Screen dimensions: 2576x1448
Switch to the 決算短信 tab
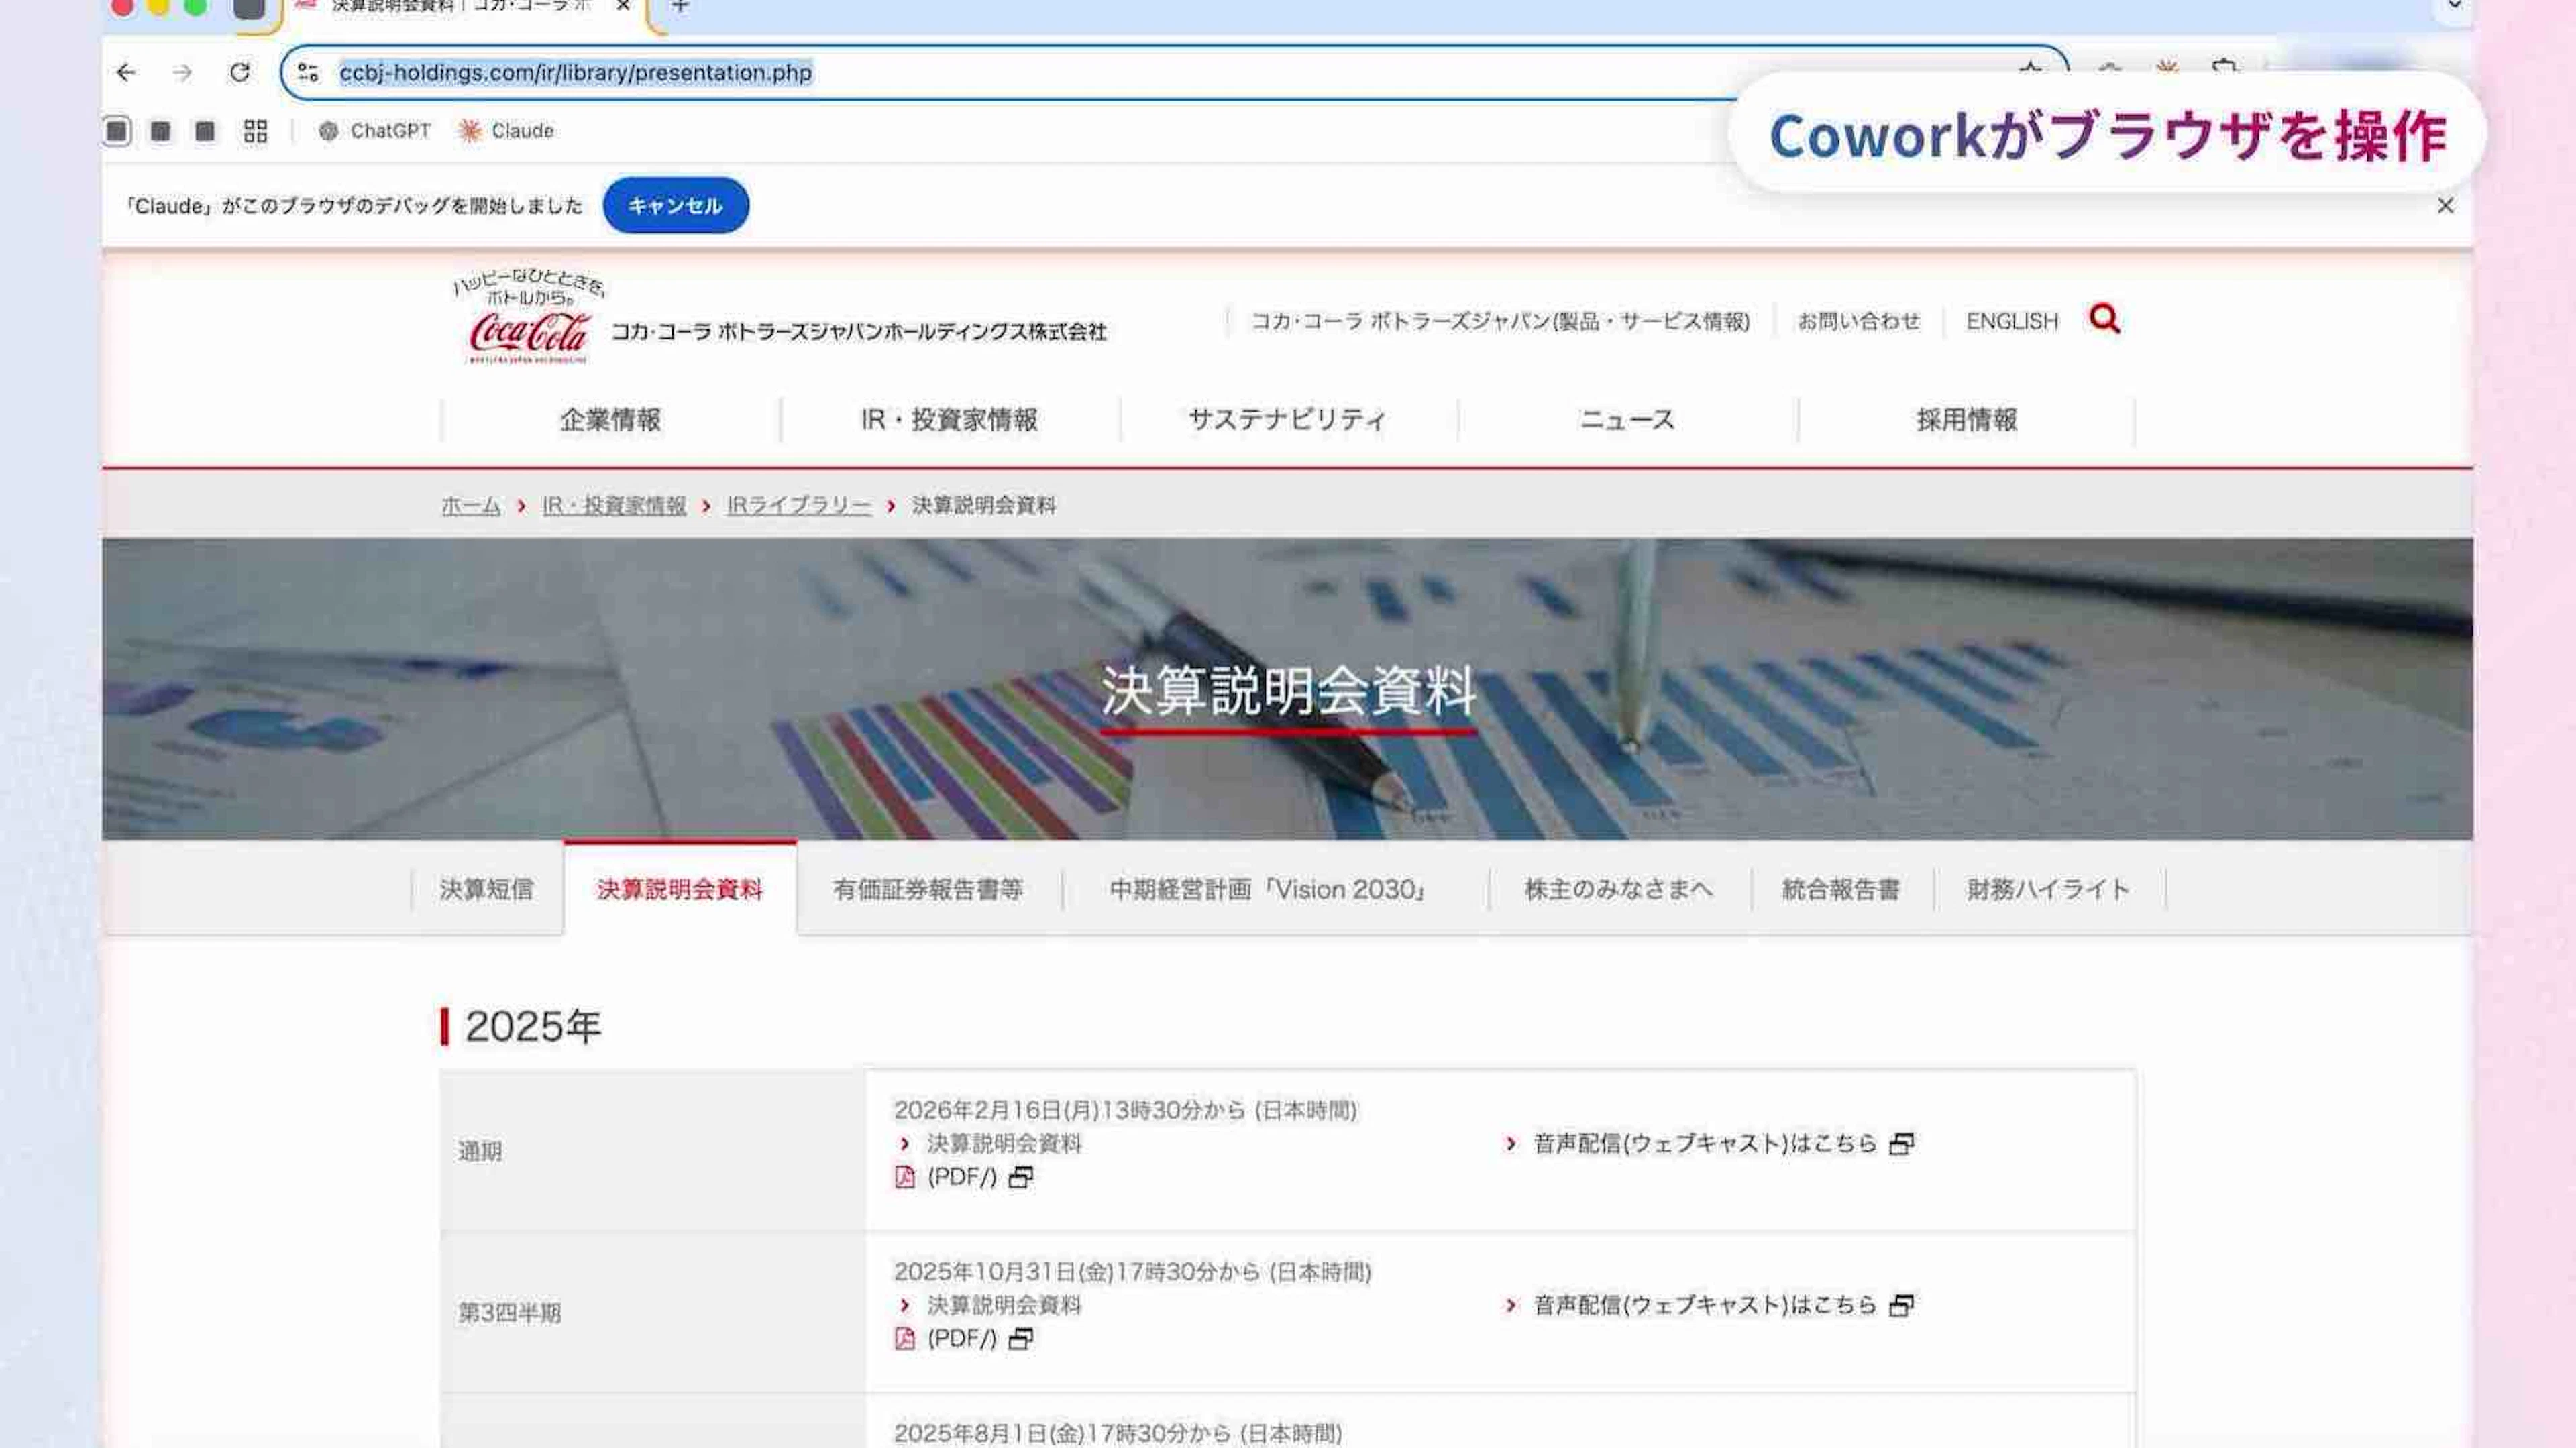click(x=486, y=889)
